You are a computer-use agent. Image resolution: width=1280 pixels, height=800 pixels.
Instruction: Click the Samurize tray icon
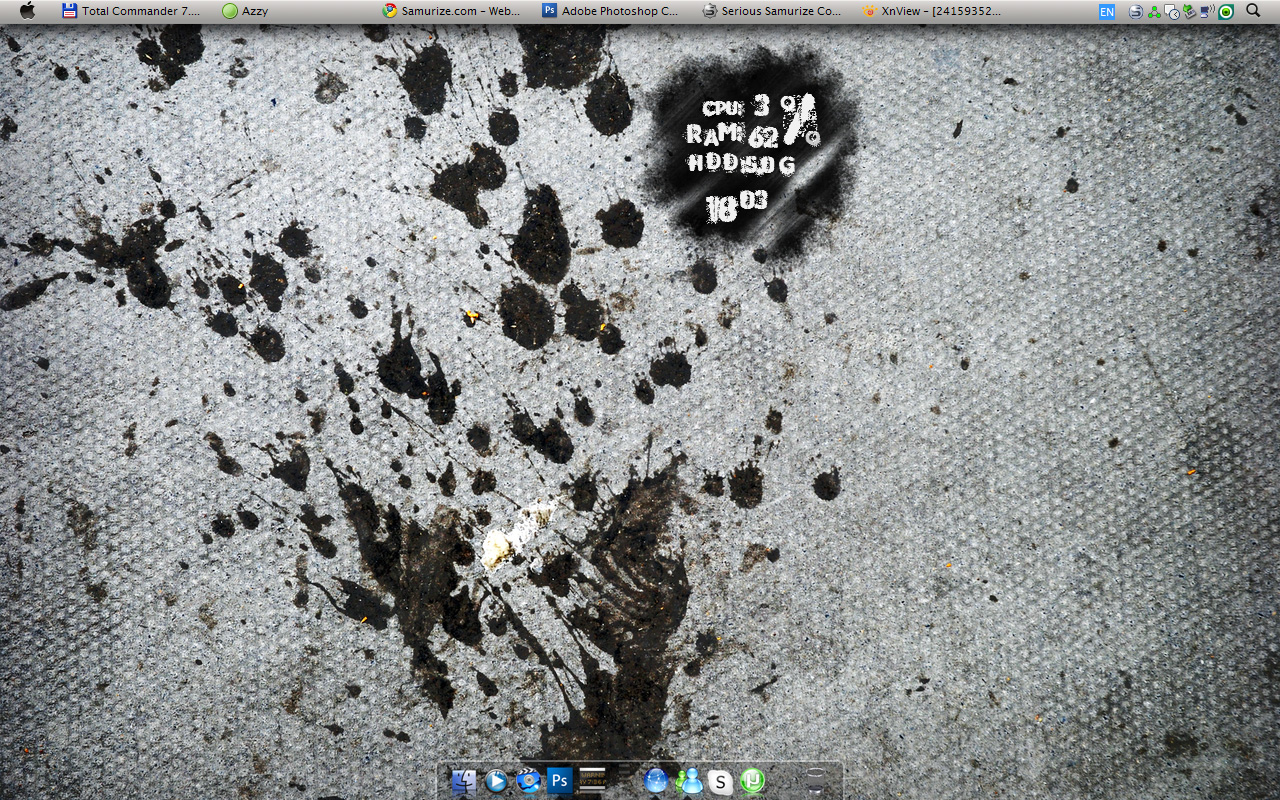pyautogui.click(x=1136, y=12)
